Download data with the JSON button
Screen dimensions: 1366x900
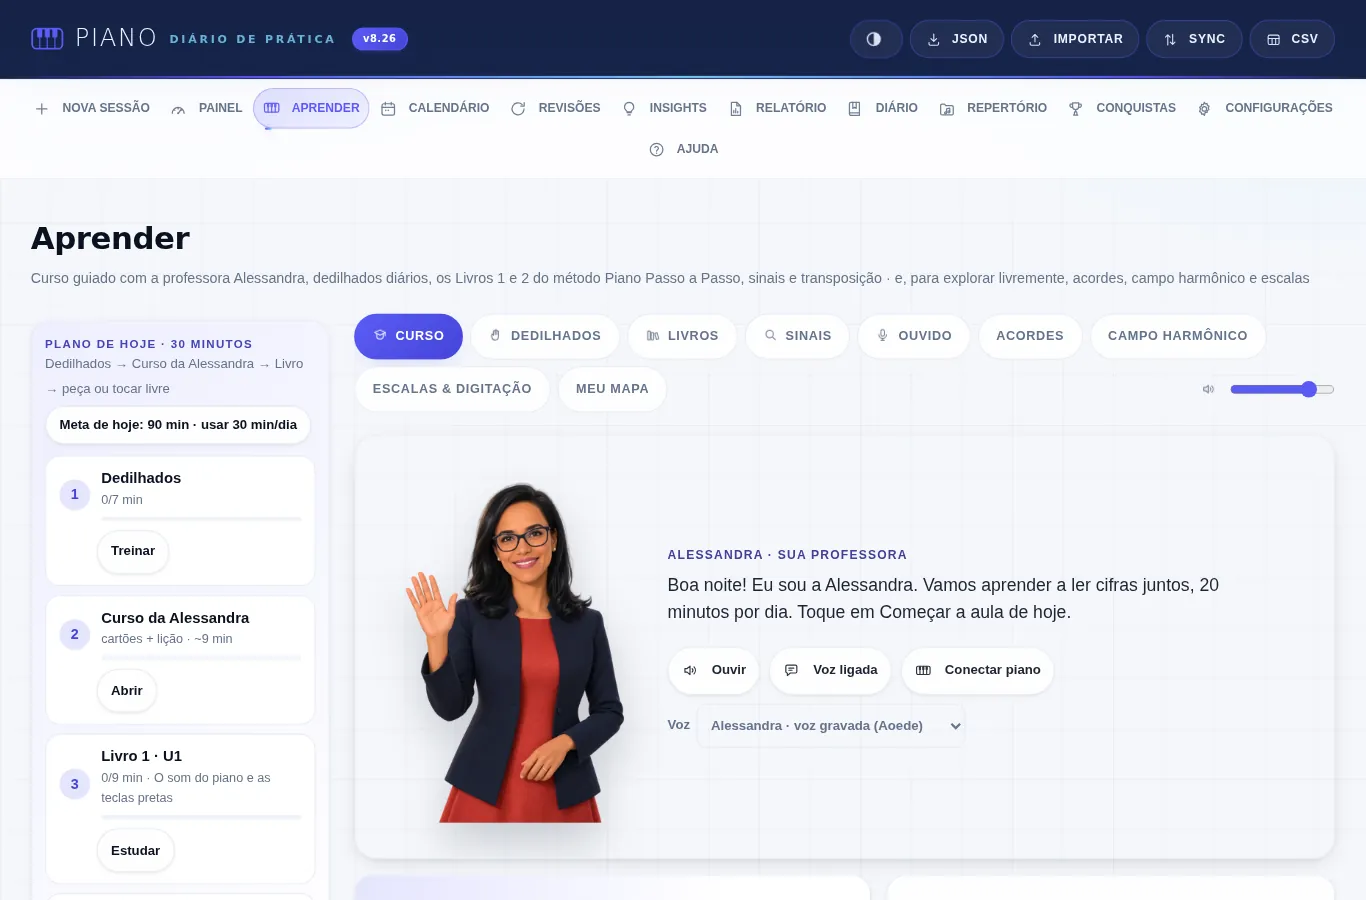957,39
